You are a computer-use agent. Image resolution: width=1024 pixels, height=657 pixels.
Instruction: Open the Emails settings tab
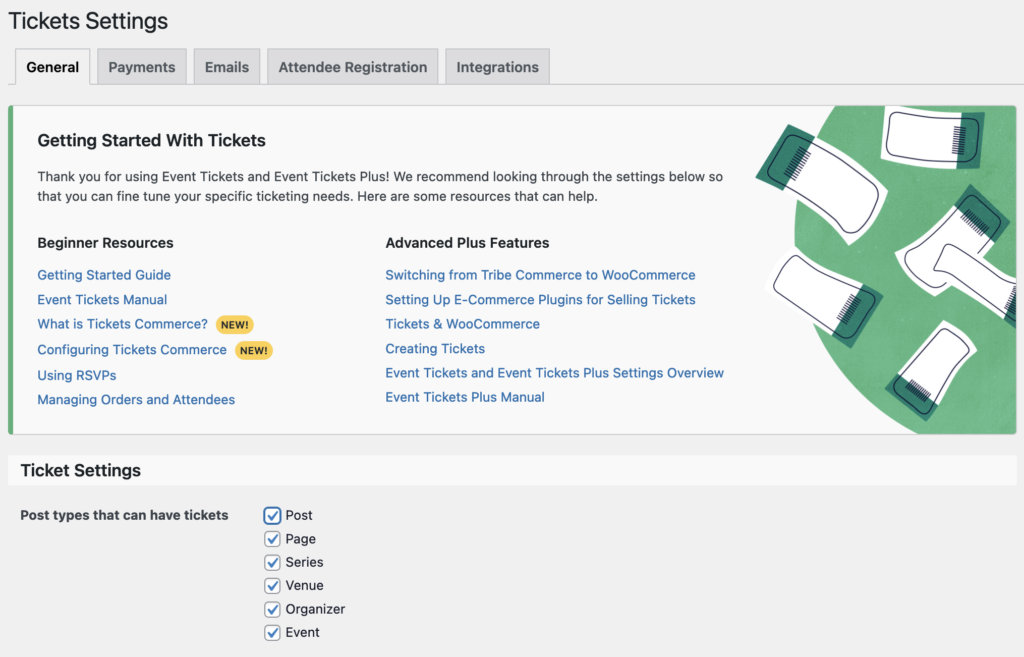pyautogui.click(x=226, y=67)
